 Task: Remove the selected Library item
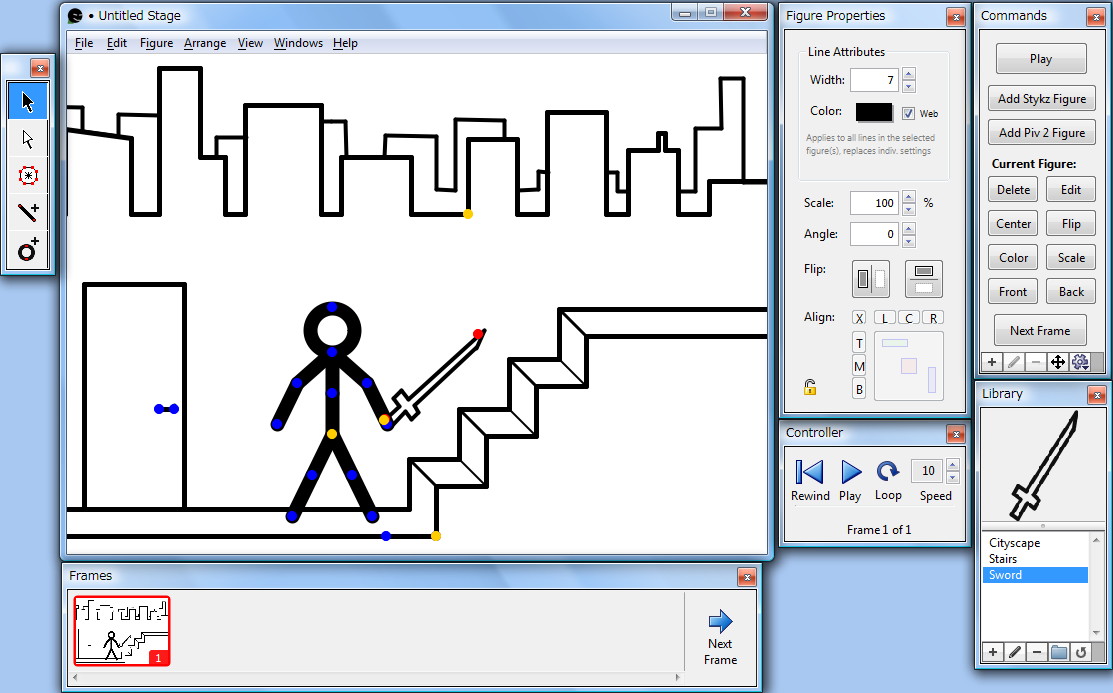coord(1036,652)
